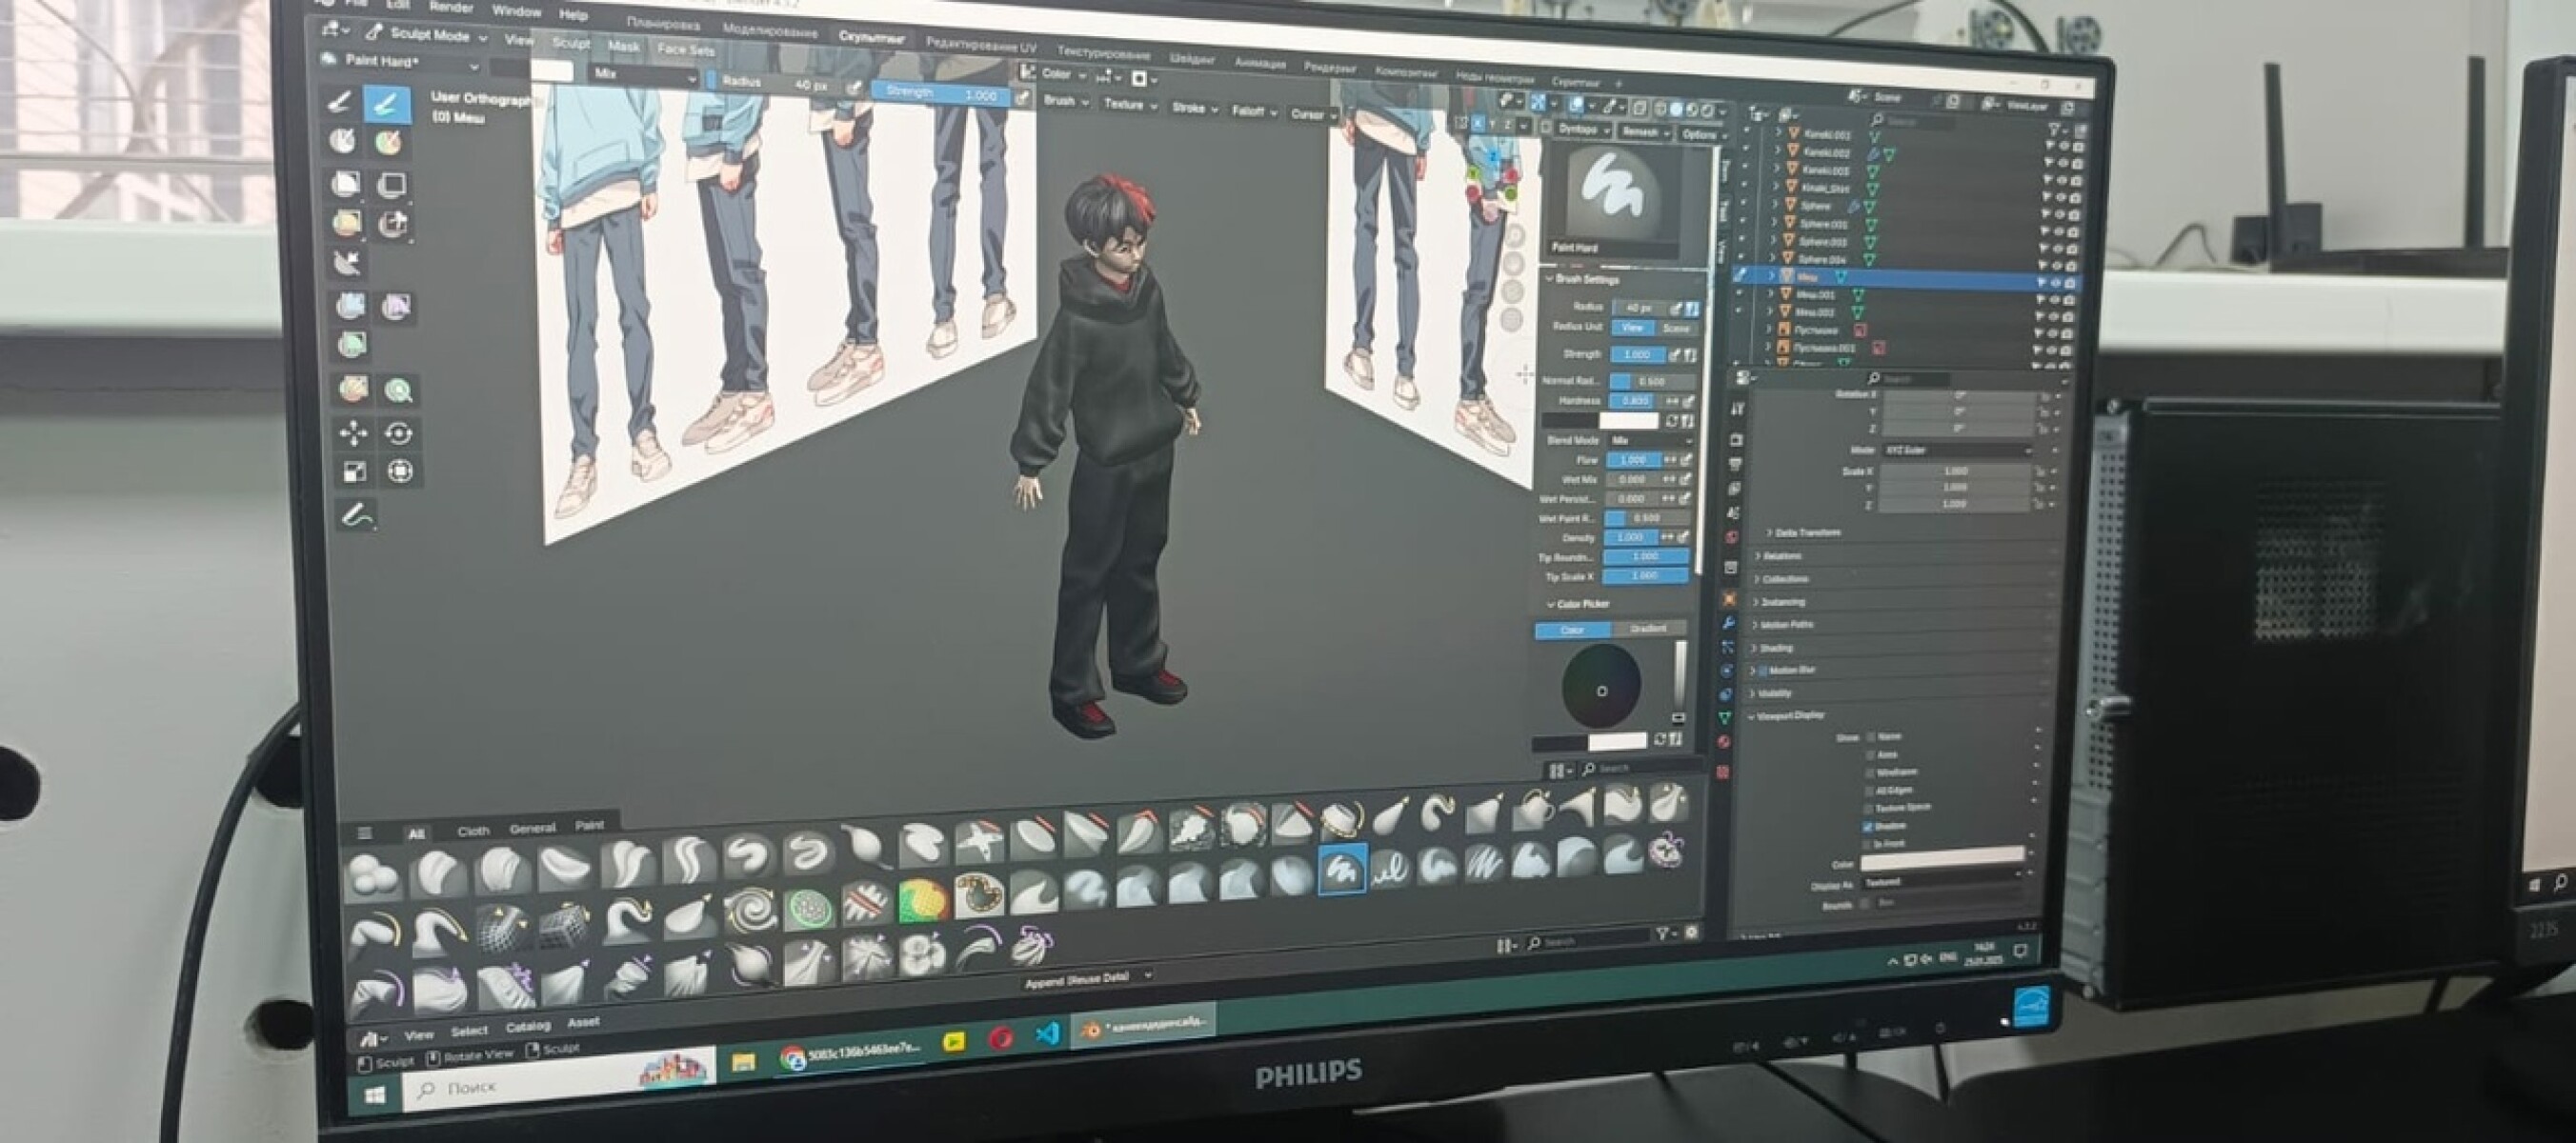The width and height of the screenshot is (2576, 1143).
Task: Toggle X-ray viewport display
Action: tap(1640, 108)
